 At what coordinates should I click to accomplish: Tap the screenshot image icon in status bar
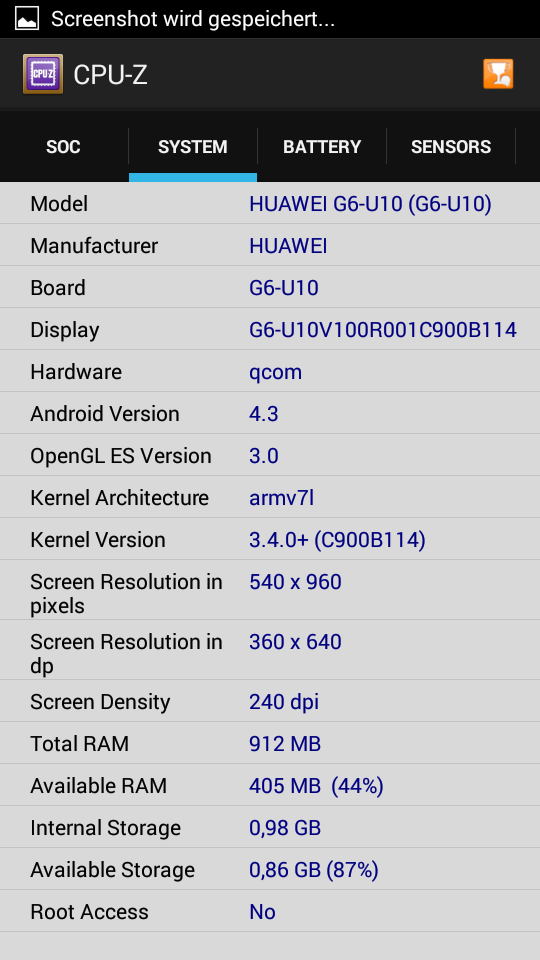[27, 18]
